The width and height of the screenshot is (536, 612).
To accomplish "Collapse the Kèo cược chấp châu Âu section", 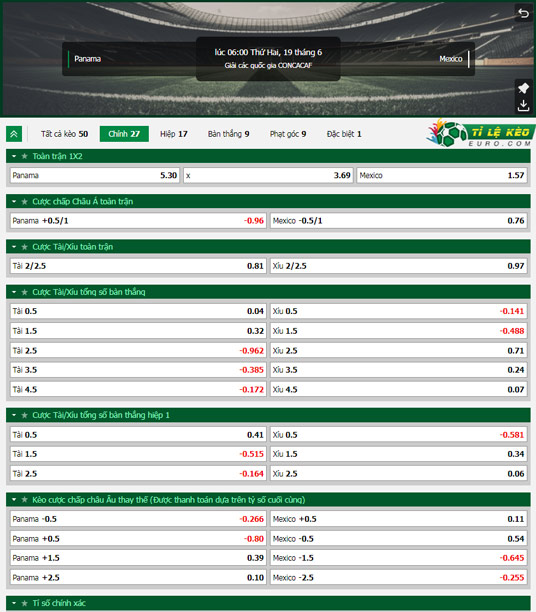I will click(14, 500).
